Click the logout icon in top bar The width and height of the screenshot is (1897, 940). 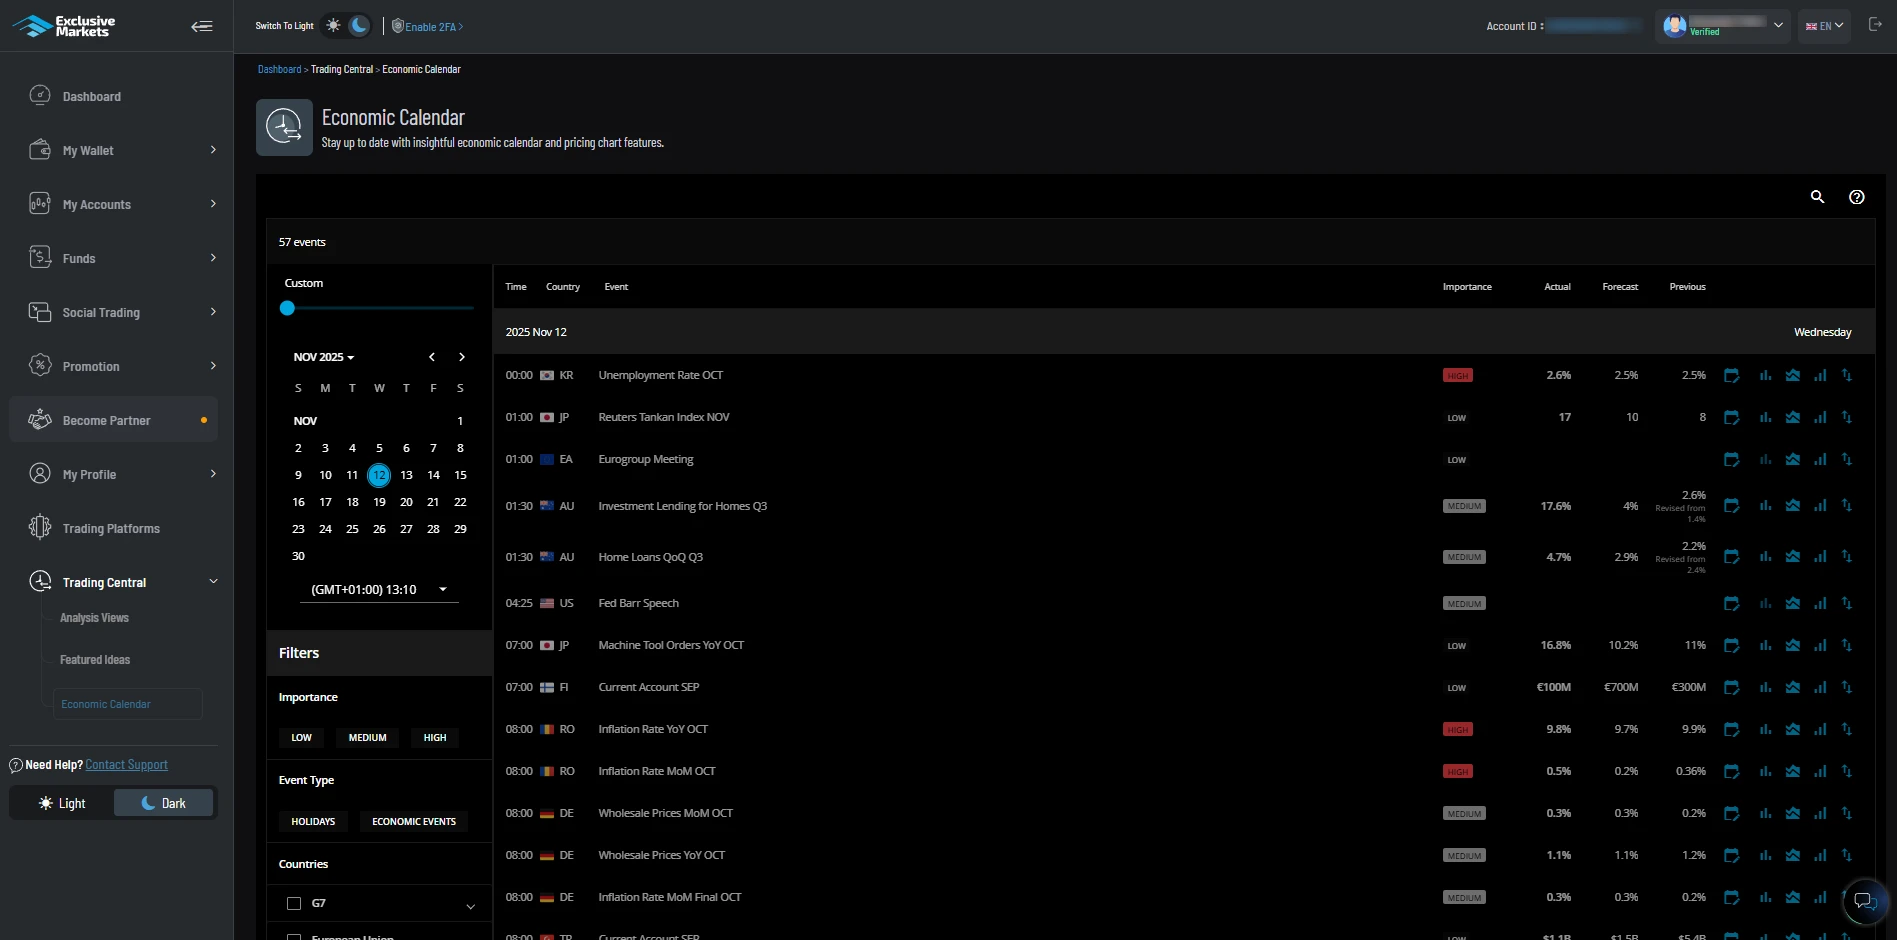point(1875,25)
